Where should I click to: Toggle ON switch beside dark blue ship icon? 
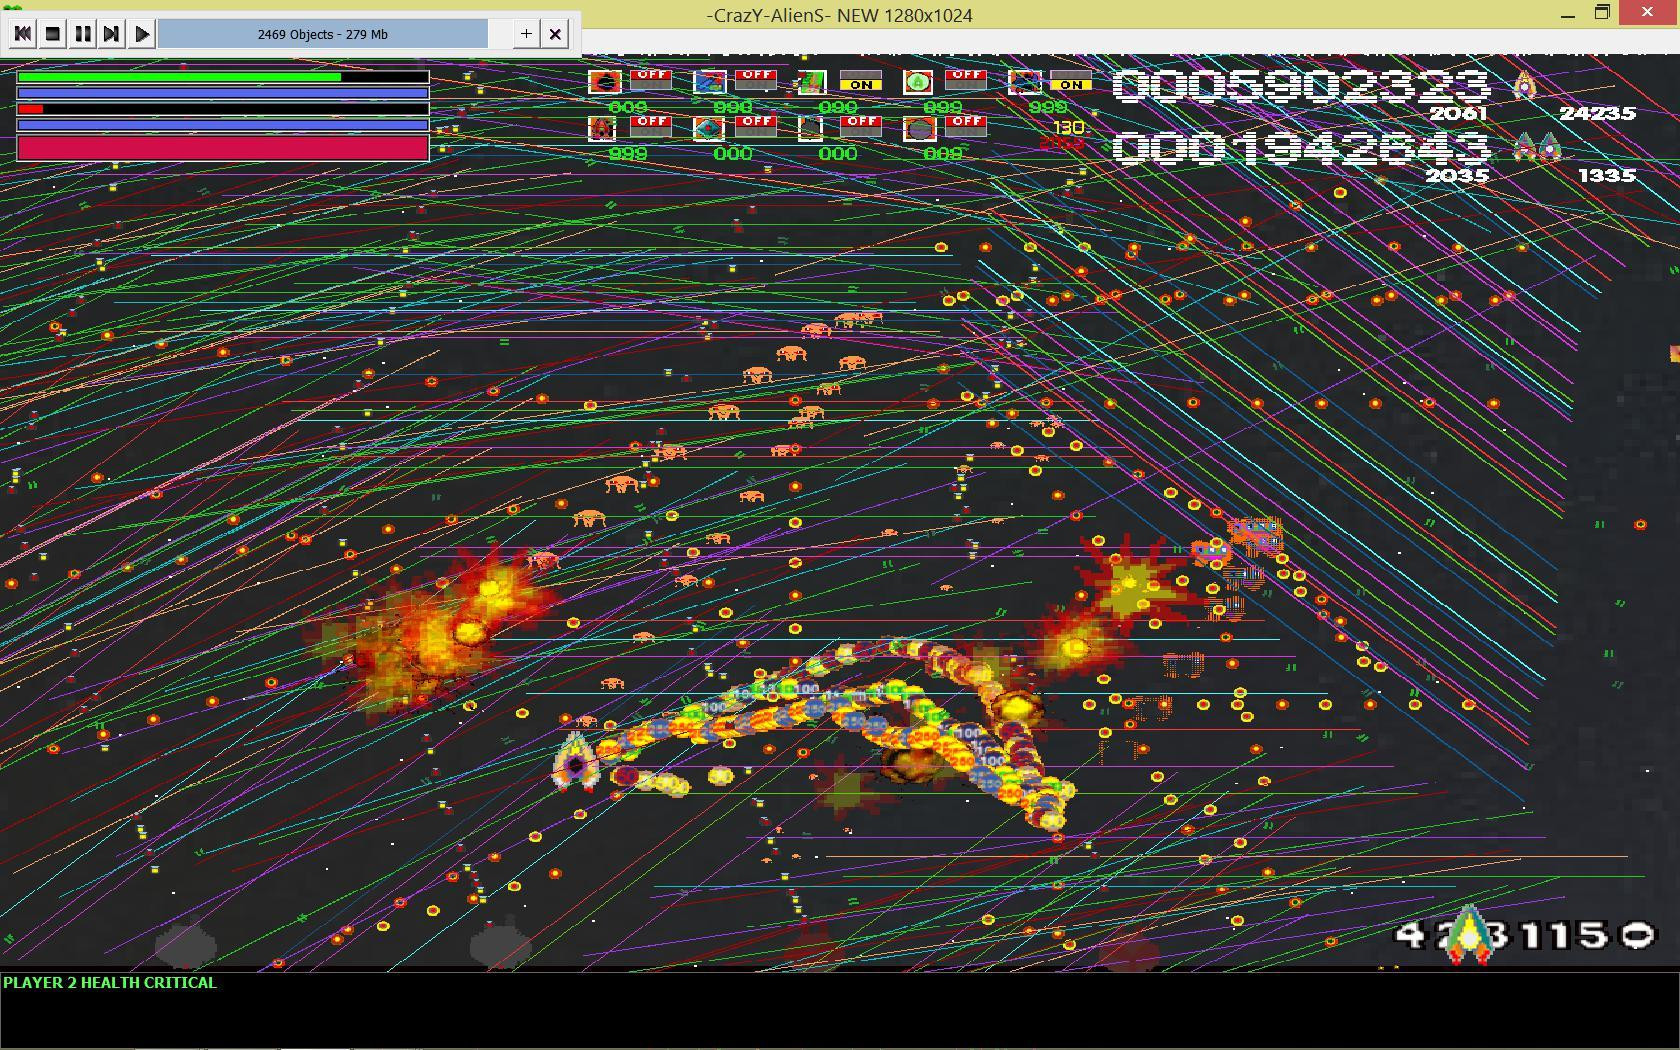click(1070, 80)
